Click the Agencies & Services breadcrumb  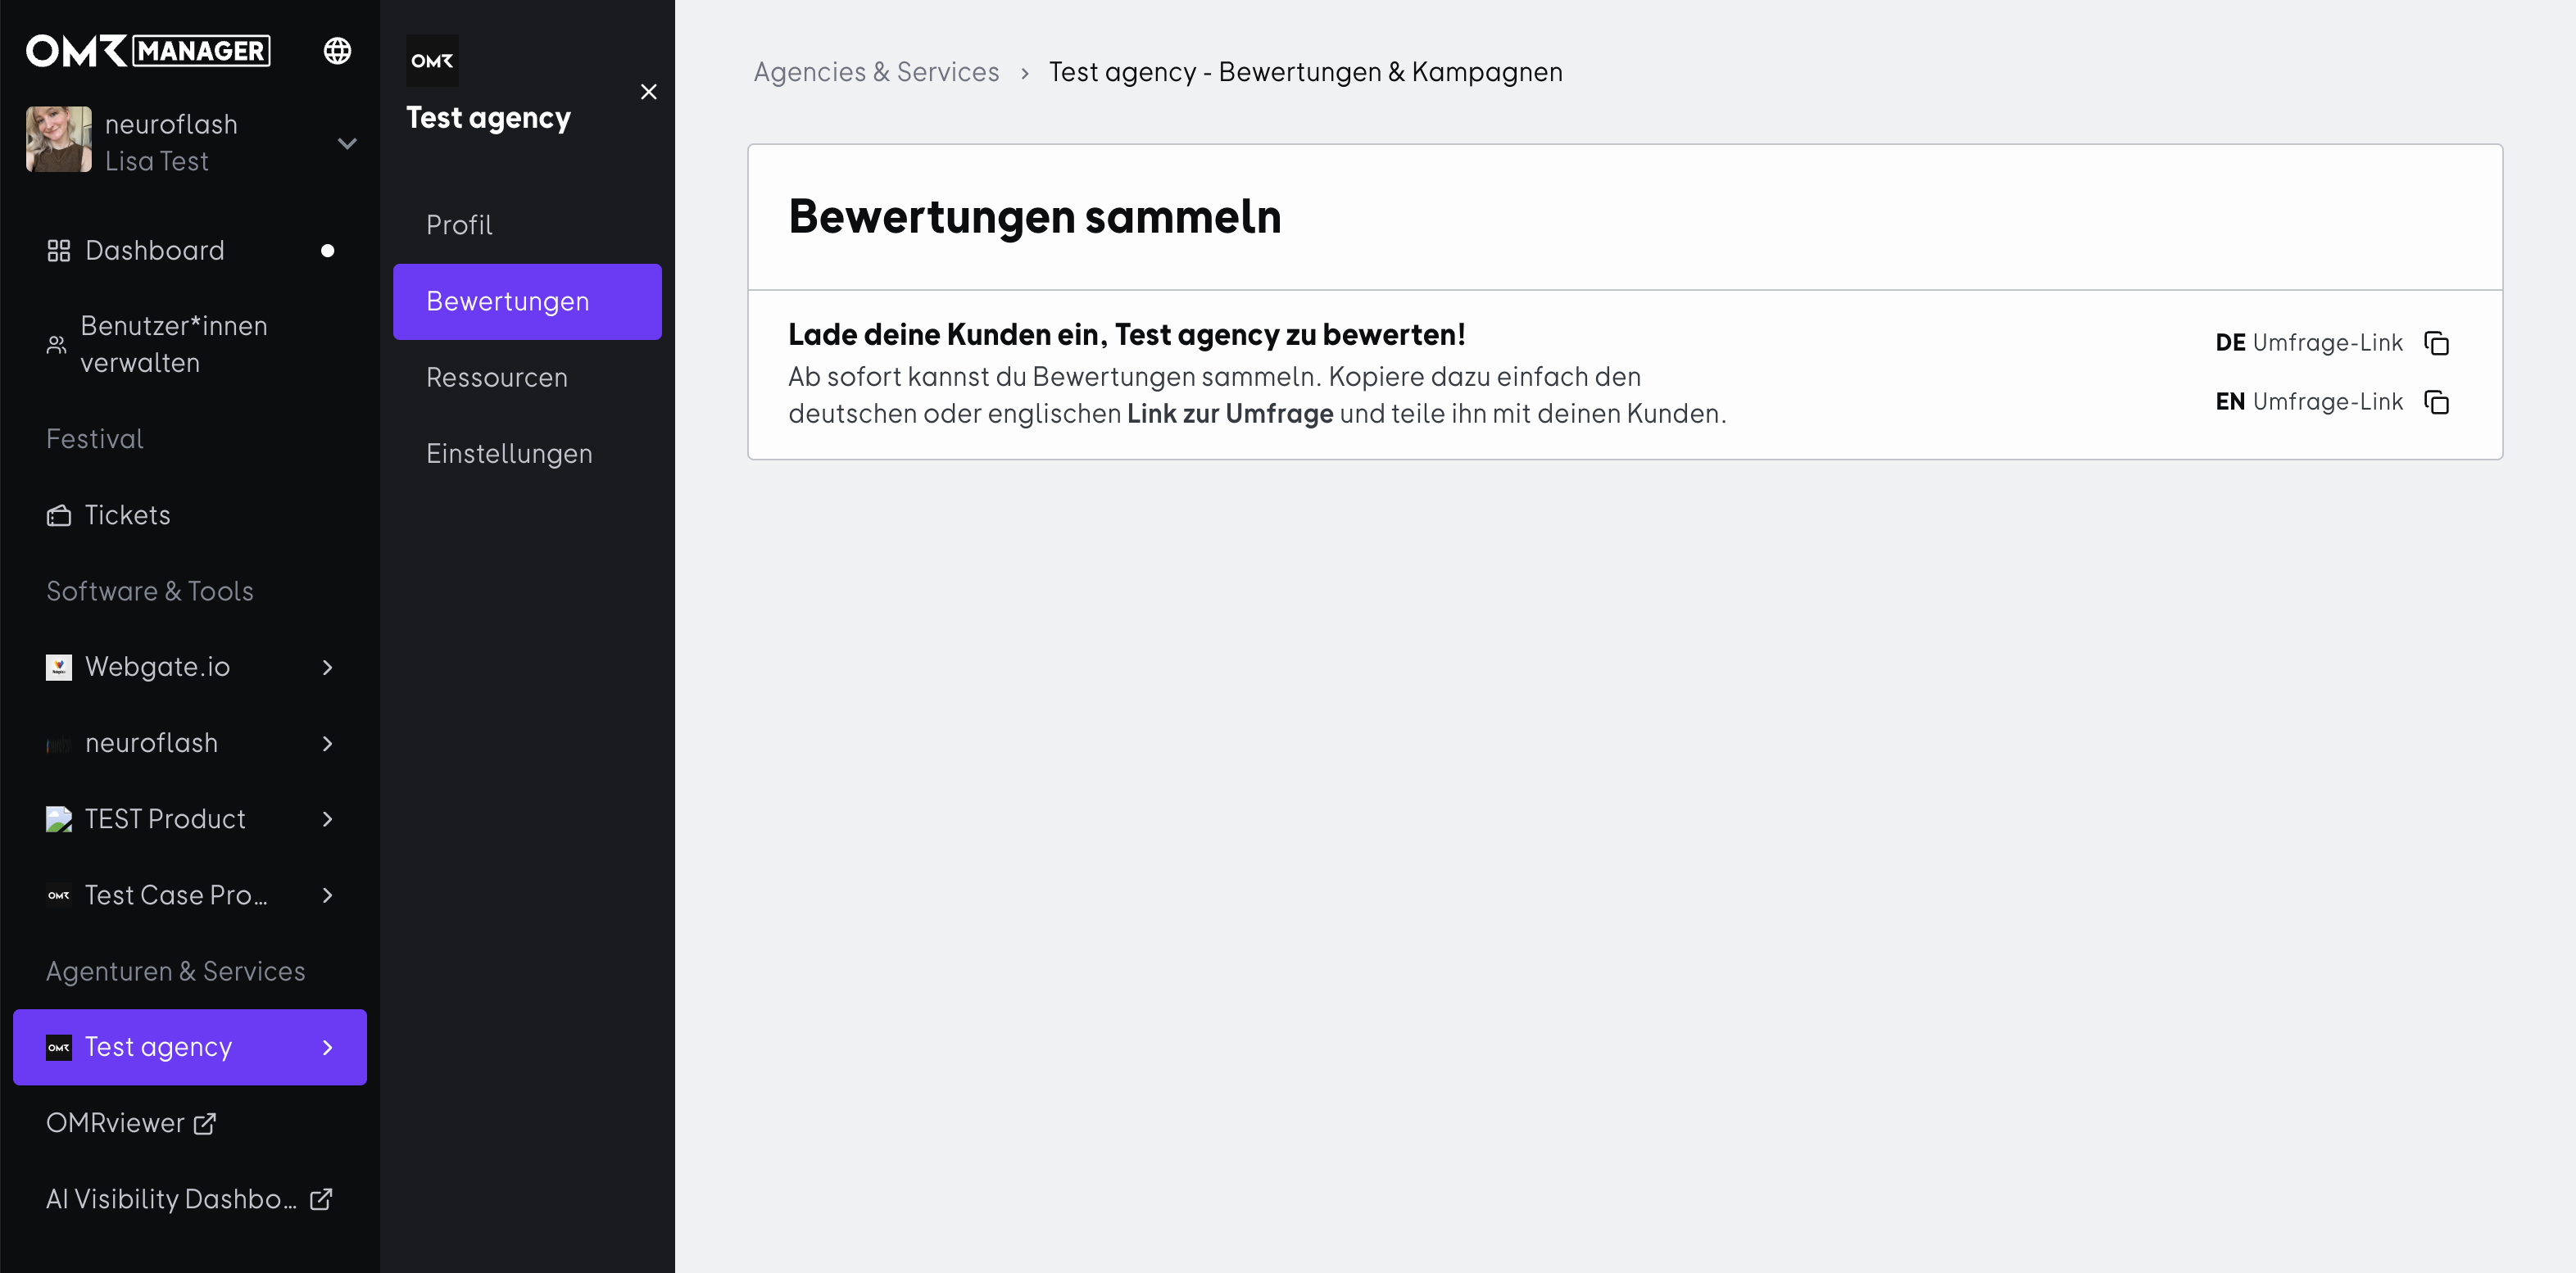[x=876, y=72]
